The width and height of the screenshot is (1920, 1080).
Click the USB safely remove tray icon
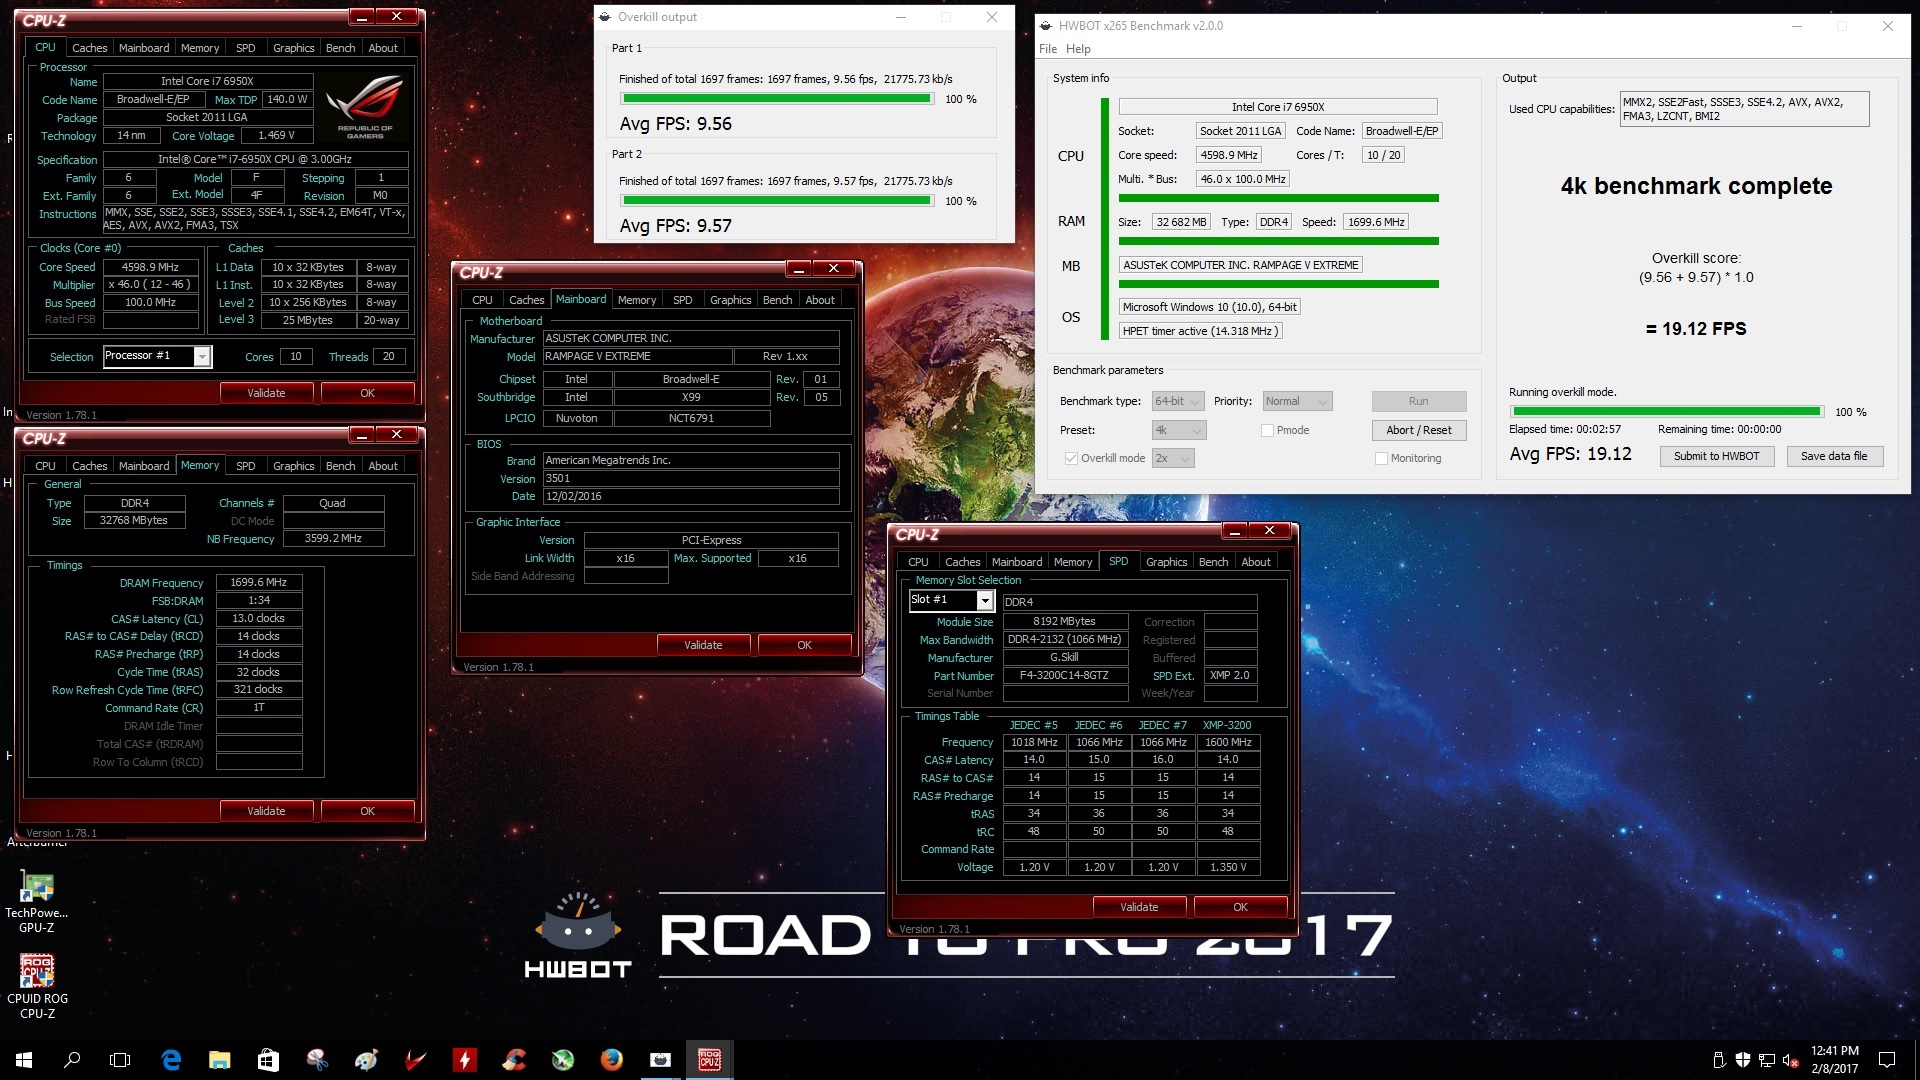[1719, 1060]
